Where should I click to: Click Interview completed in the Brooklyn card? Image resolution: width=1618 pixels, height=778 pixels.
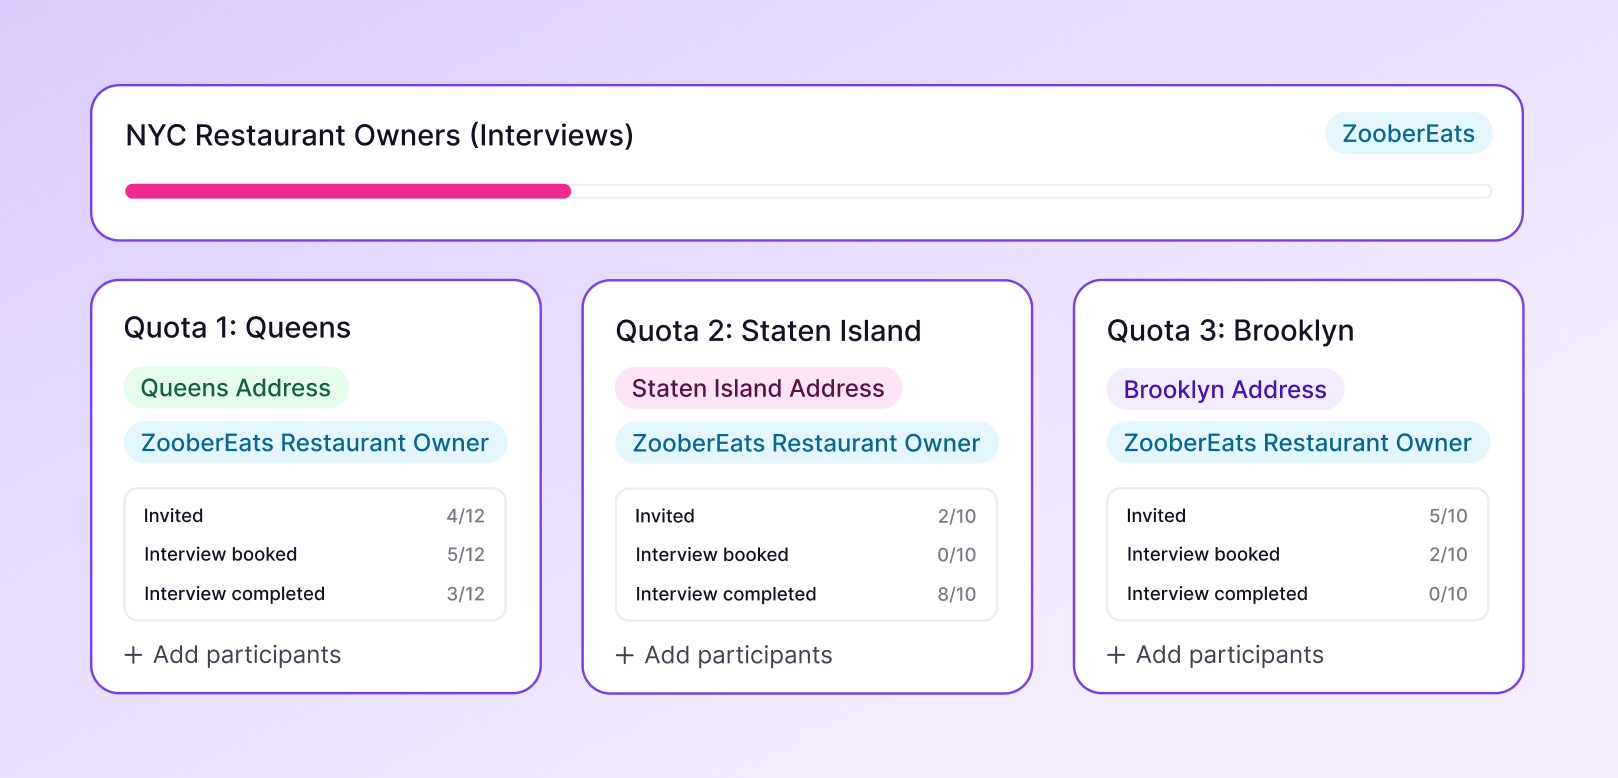pos(1217,594)
